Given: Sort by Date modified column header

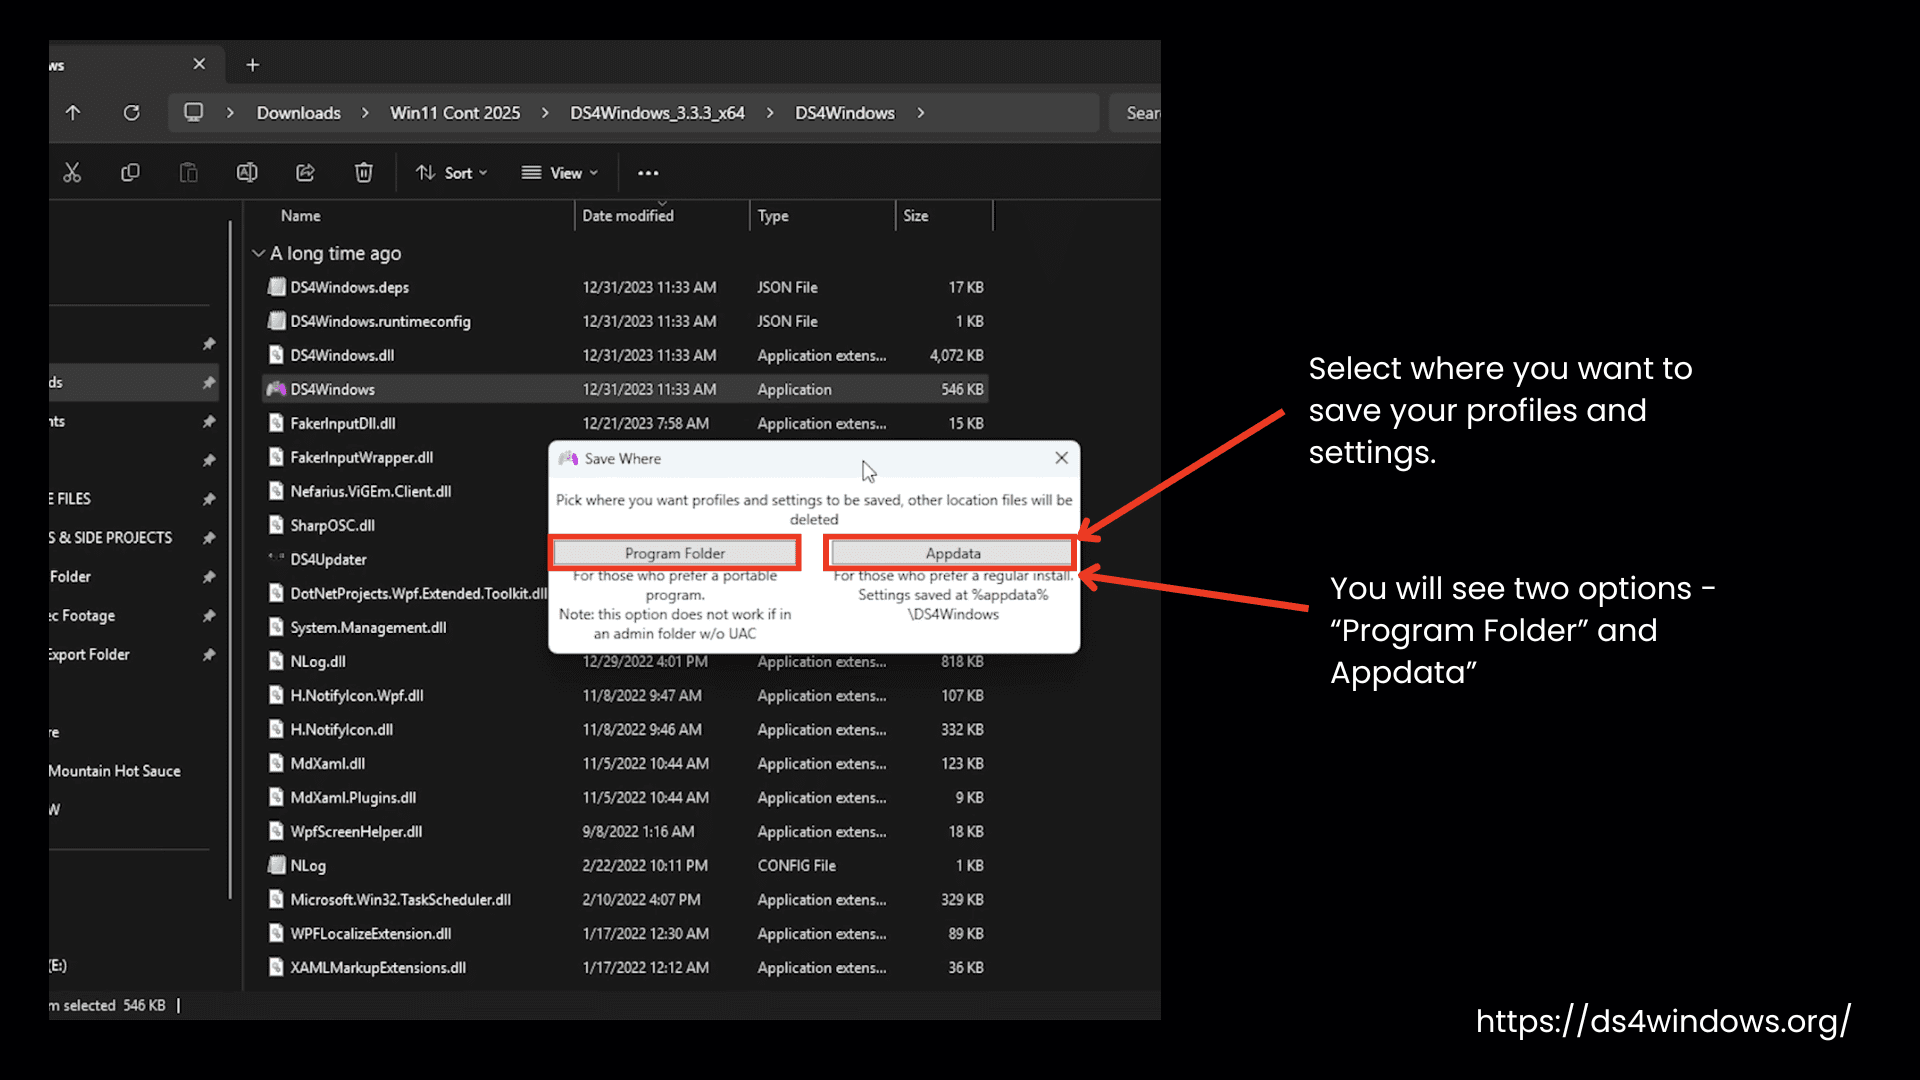Looking at the screenshot, I should coord(628,216).
